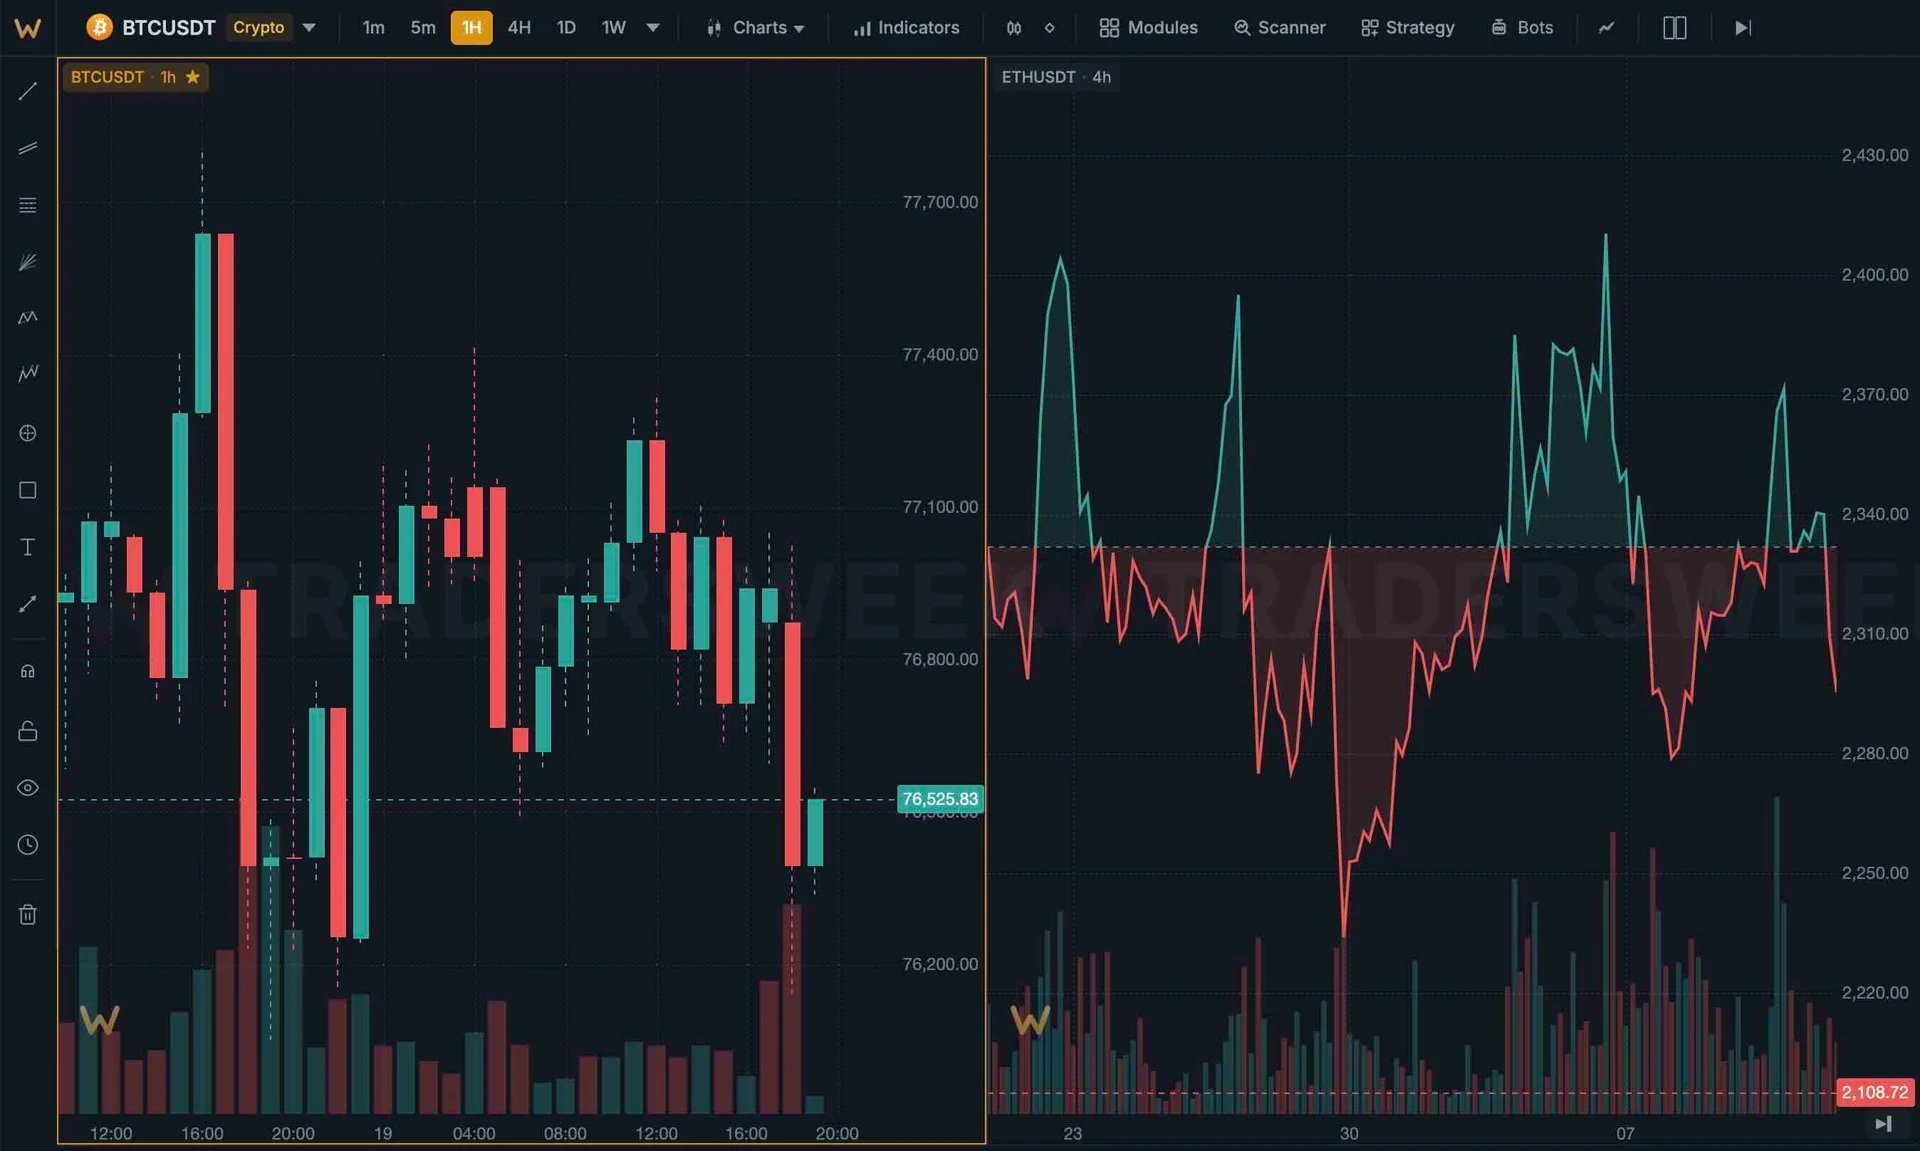Expand the BTCUSDT symbol dropdown arrow
This screenshot has width=1920, height=1151.
(309, 28)
